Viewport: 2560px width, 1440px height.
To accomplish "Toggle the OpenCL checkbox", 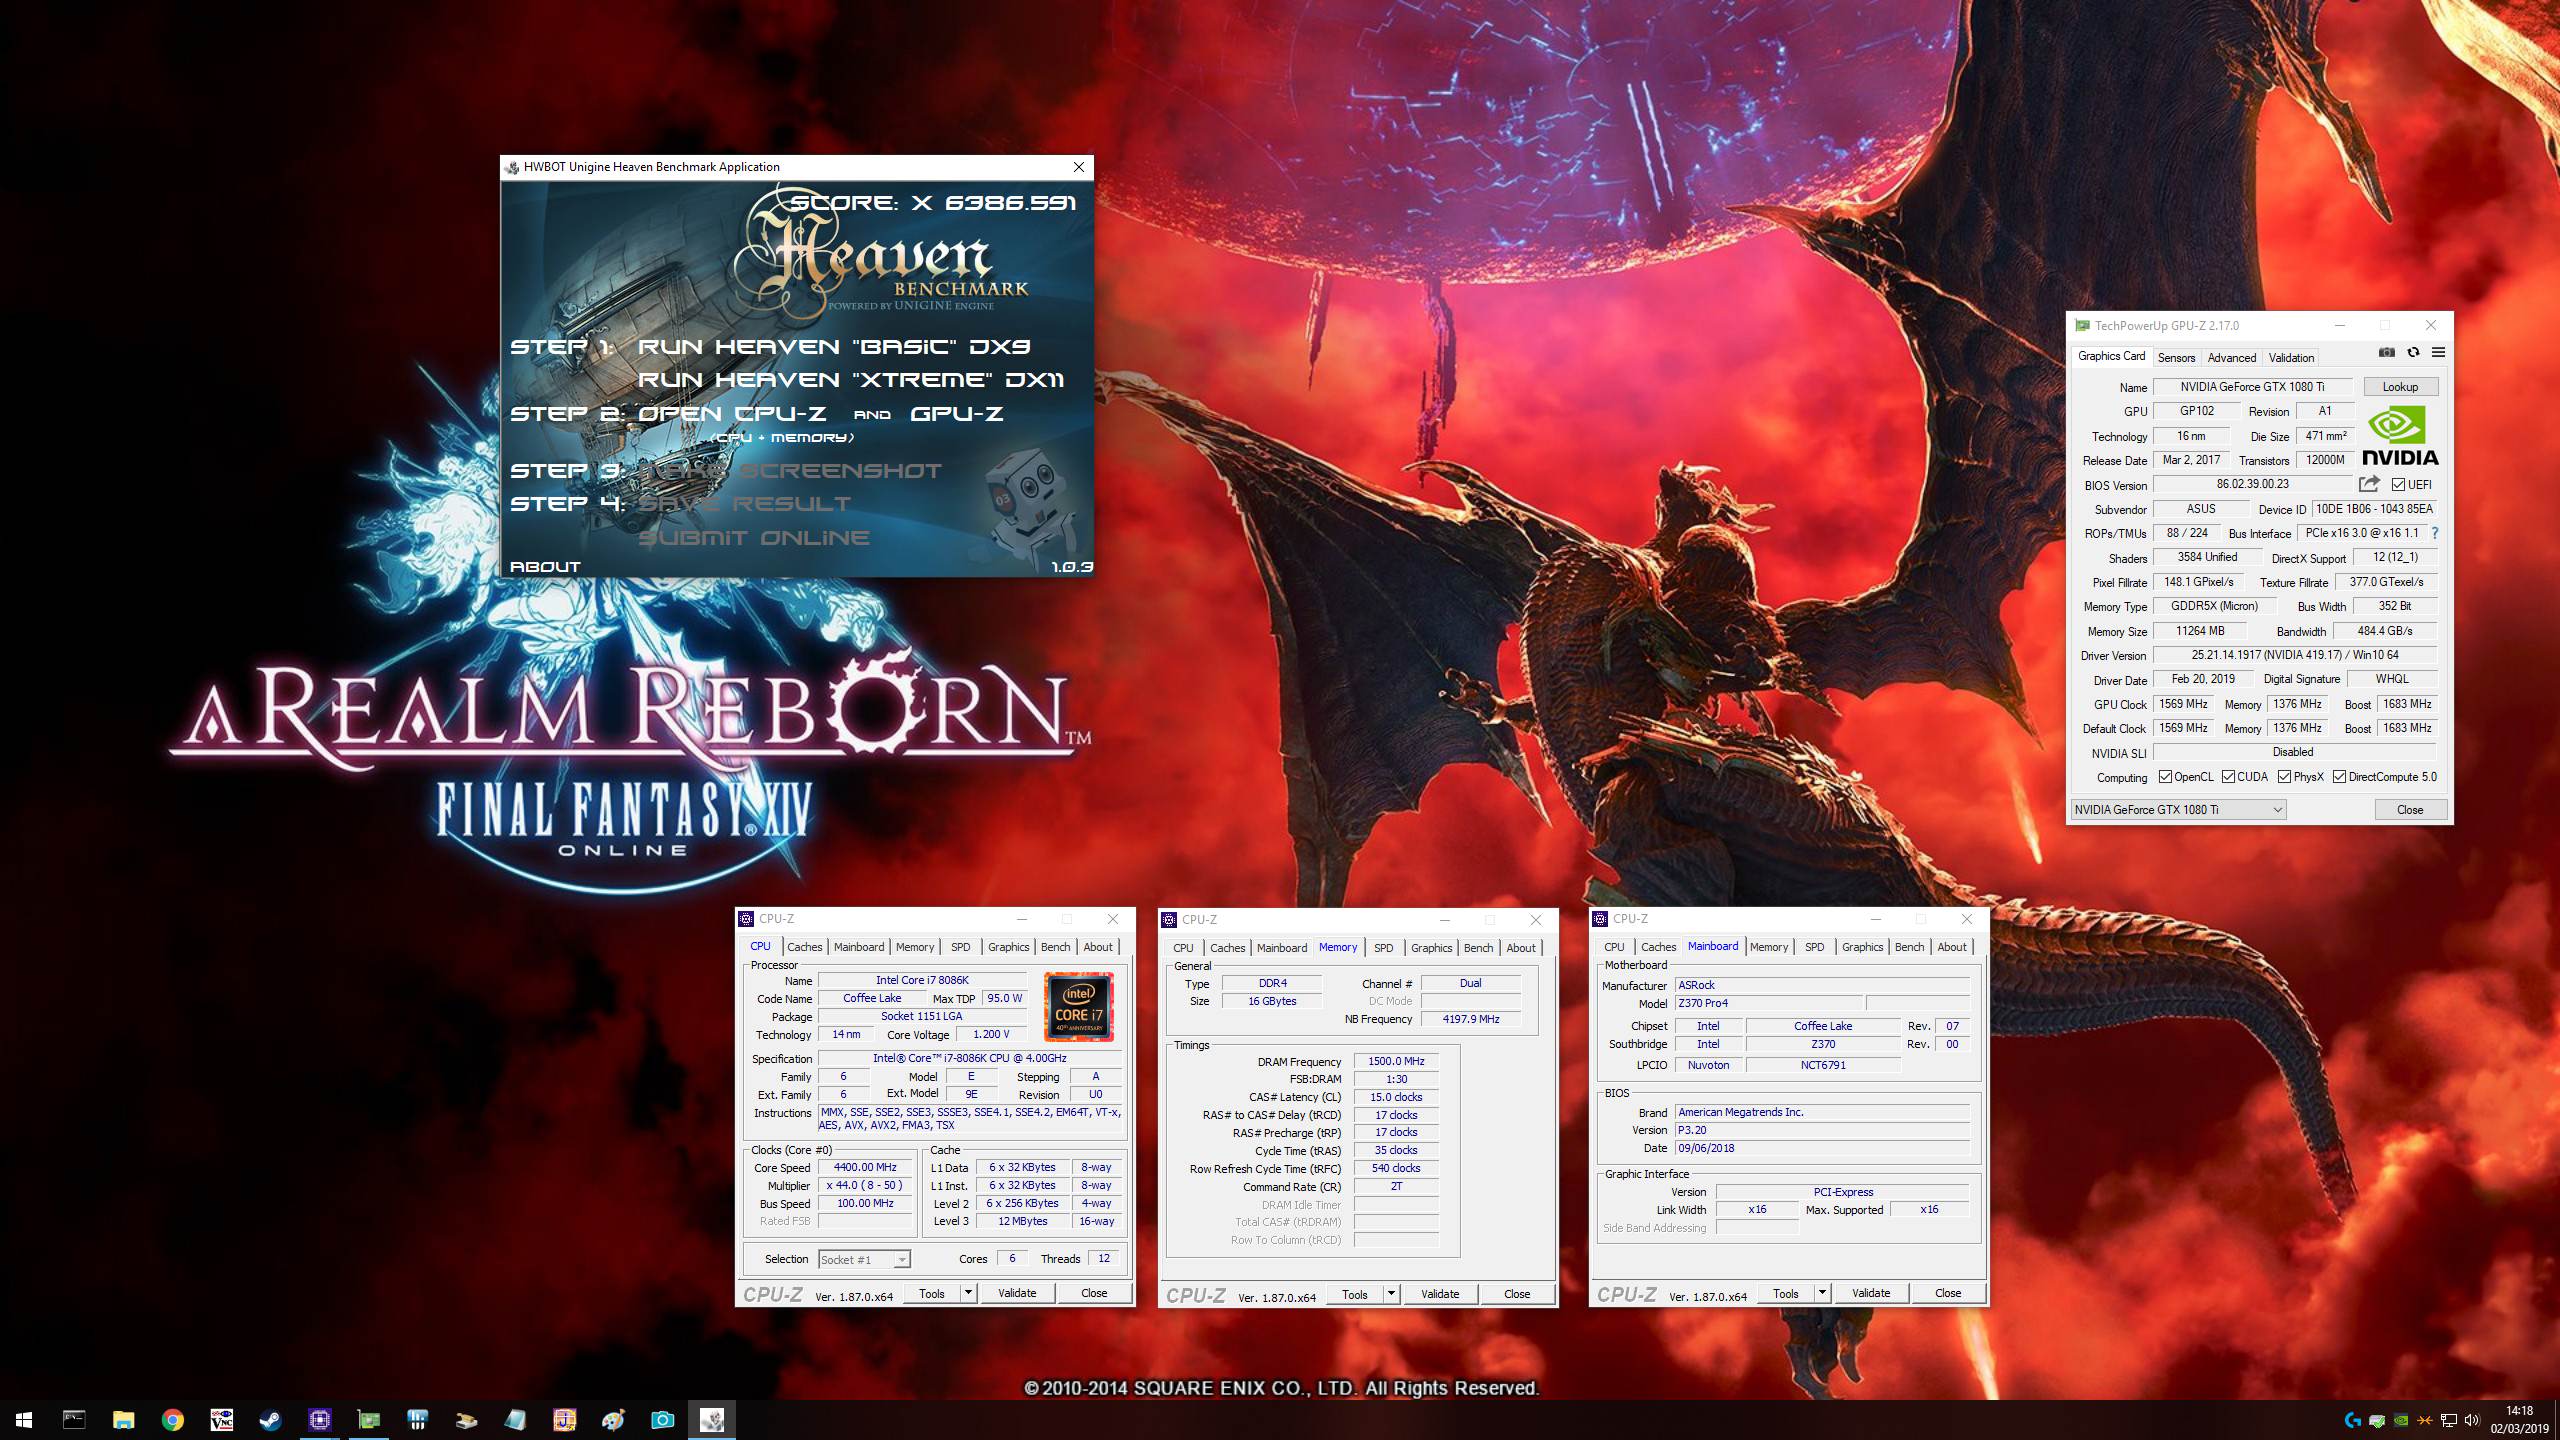I will click(2165, 777).
